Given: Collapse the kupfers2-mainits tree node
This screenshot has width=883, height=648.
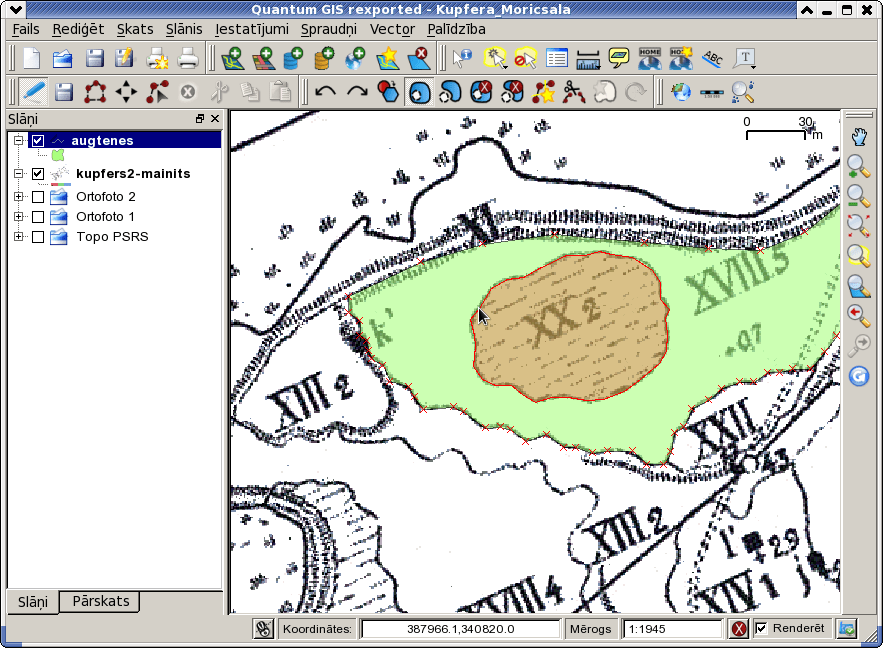Looking at the screenshot, I should pos(19,173).
